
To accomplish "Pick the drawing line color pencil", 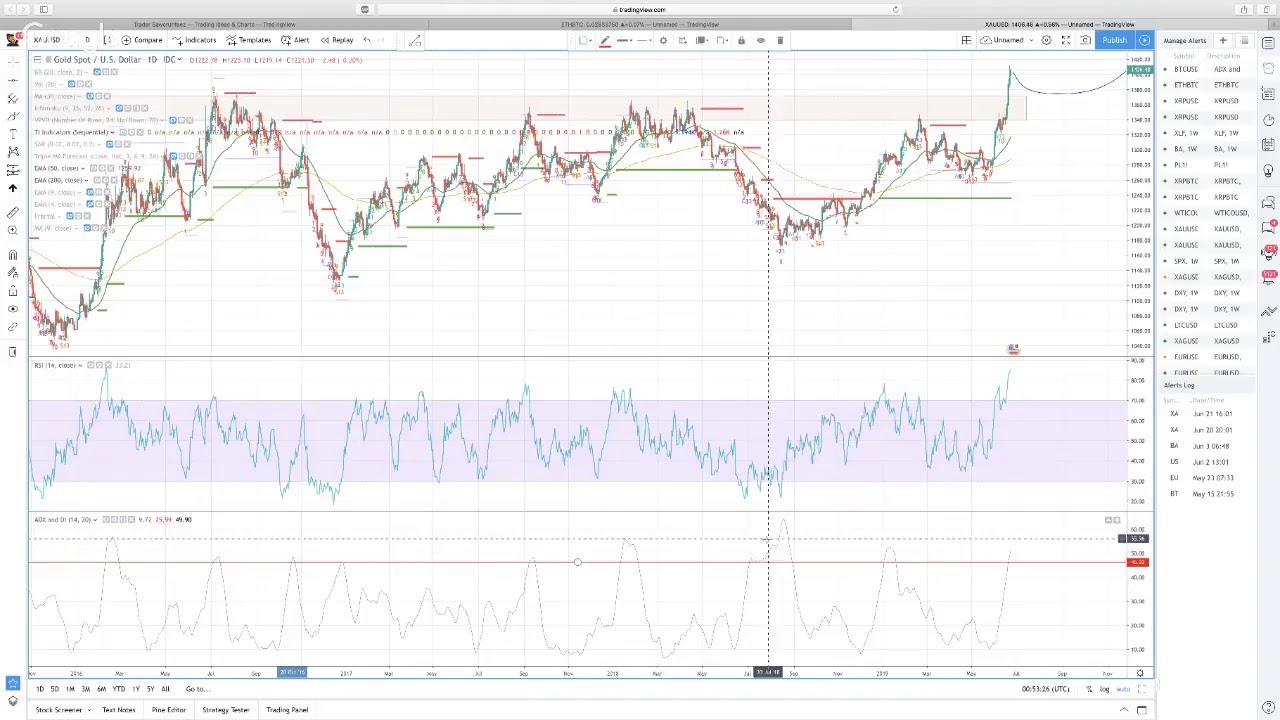I will [604, 40].
